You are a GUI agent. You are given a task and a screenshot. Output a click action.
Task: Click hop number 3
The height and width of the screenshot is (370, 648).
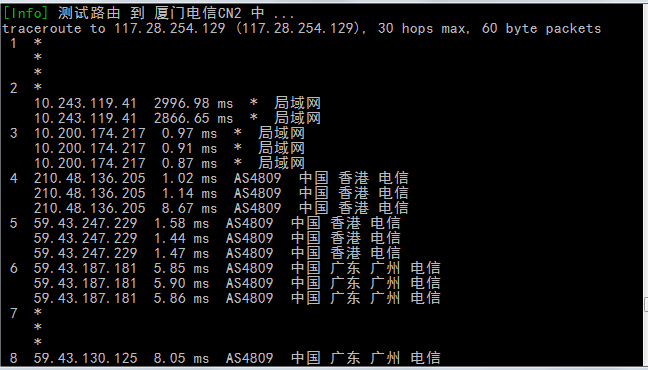pos(14,133)
